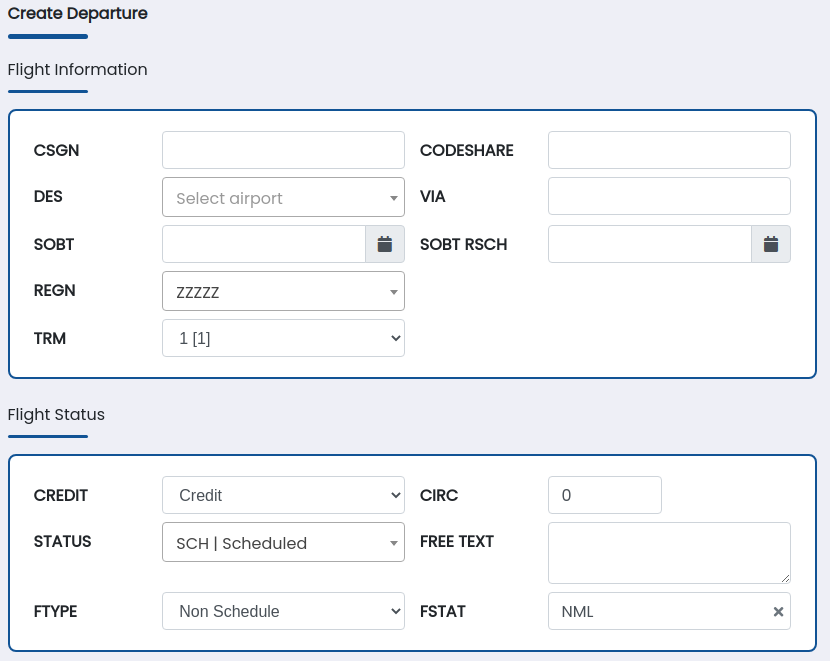Click the SOBT RSCH date input
830x661 pixels.
pos(650,244)
